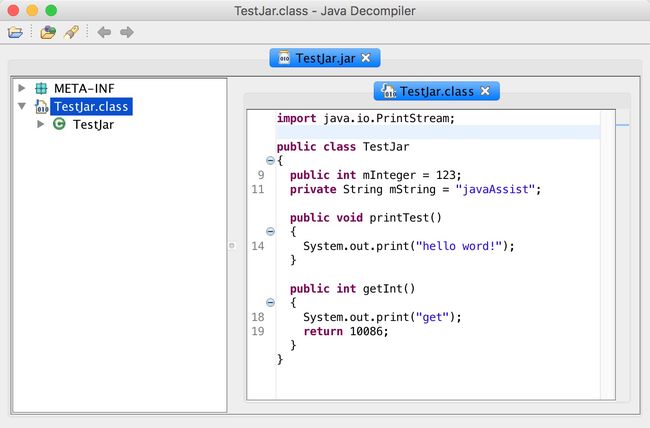Viewport: 650px width, 428px height.
Task: Click the Search pencil toolbar icon
Action: click(x=71, y=32)
